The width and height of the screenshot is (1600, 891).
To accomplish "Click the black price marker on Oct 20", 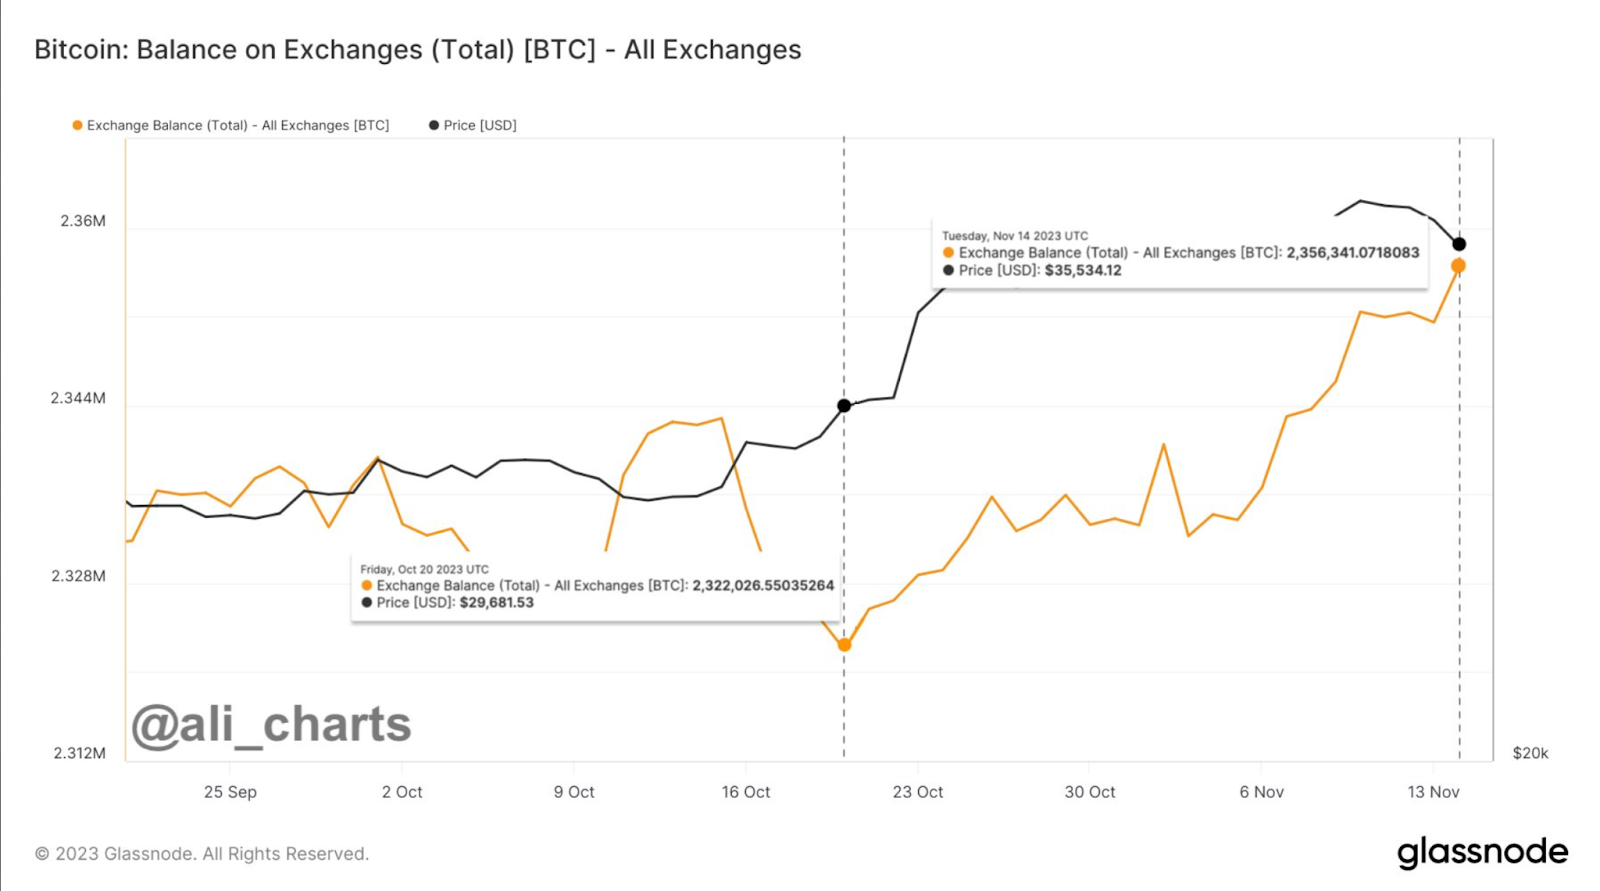I will (844, 406).
